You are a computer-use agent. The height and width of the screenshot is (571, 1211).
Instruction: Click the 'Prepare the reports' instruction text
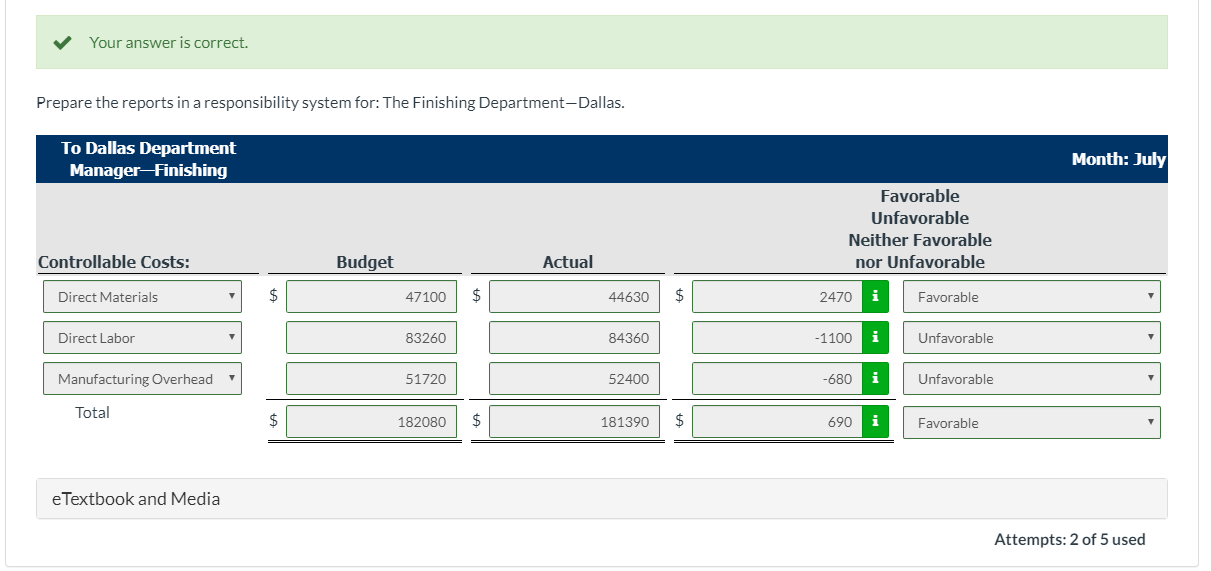pos(330,102)
